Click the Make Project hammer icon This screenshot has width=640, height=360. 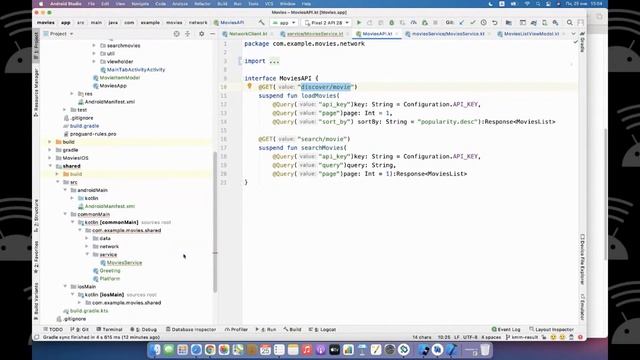tap(261, 22)
